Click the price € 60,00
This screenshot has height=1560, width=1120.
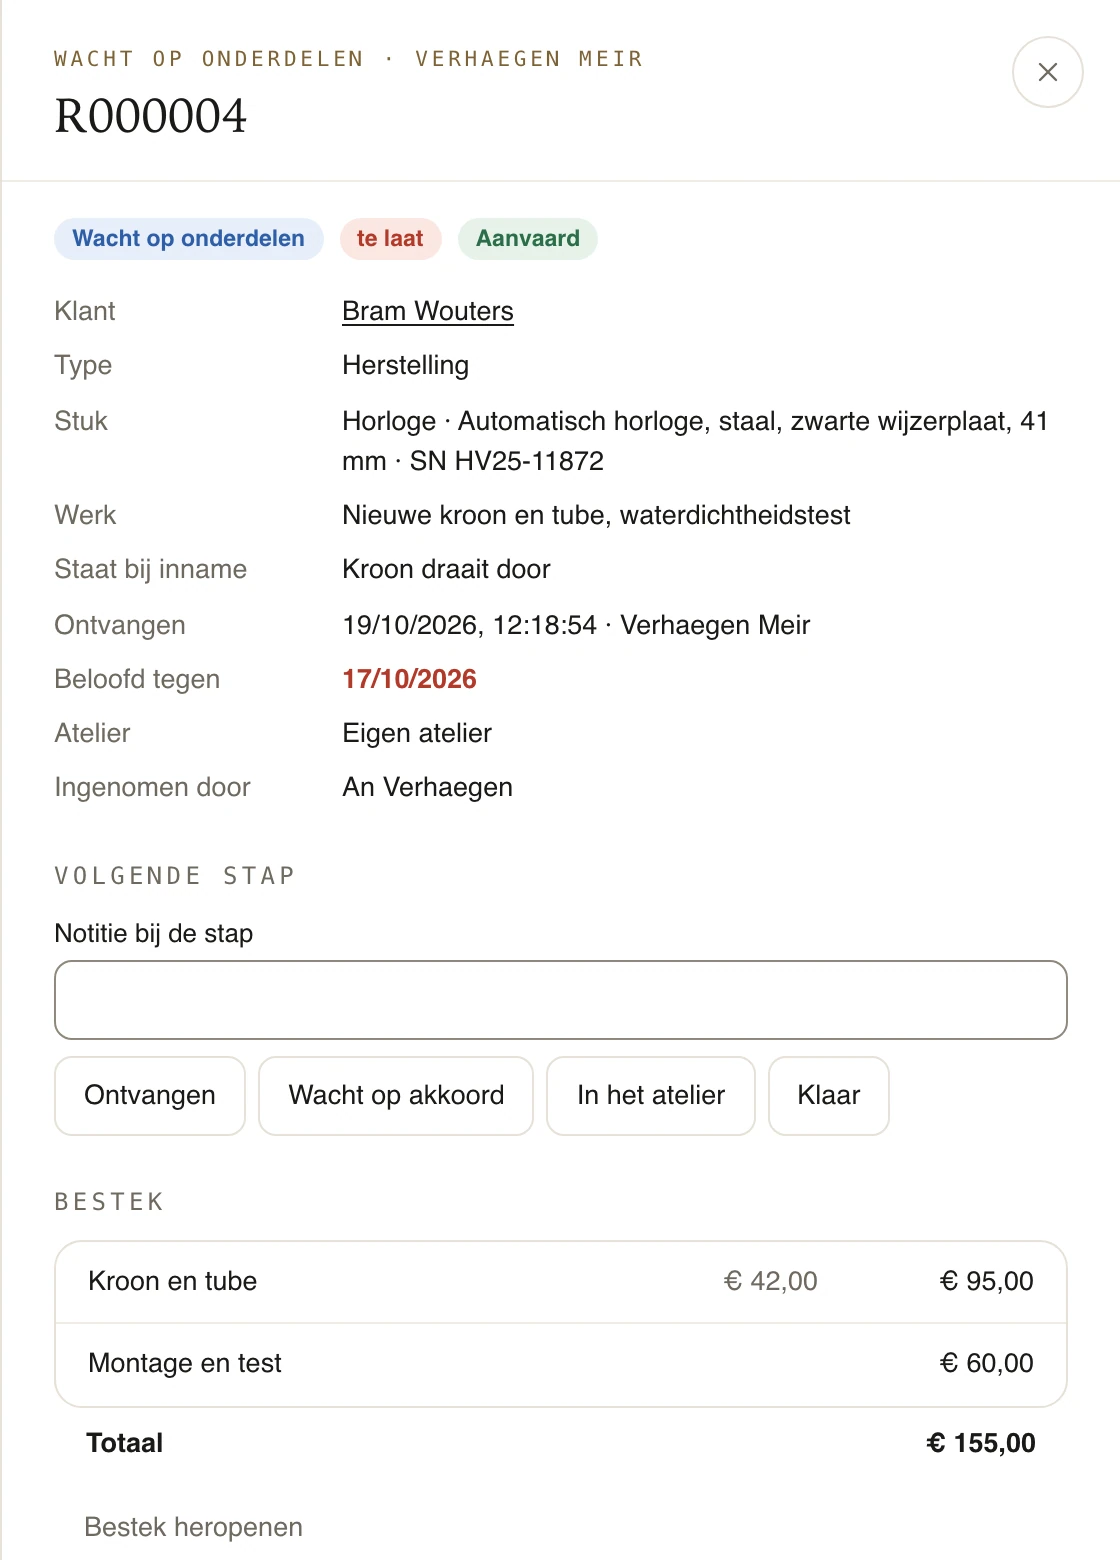click(x=987, y=1363)
